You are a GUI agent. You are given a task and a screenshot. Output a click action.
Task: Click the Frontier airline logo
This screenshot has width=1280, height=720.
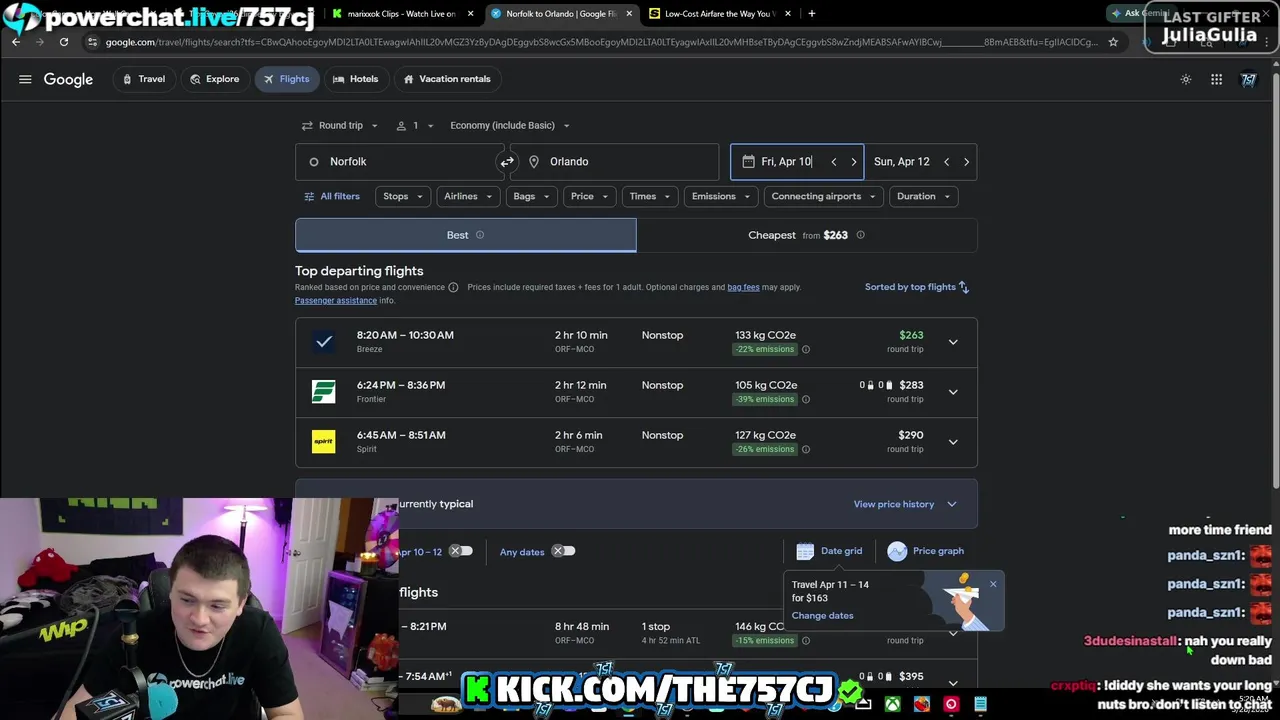(x=324, y=391)
